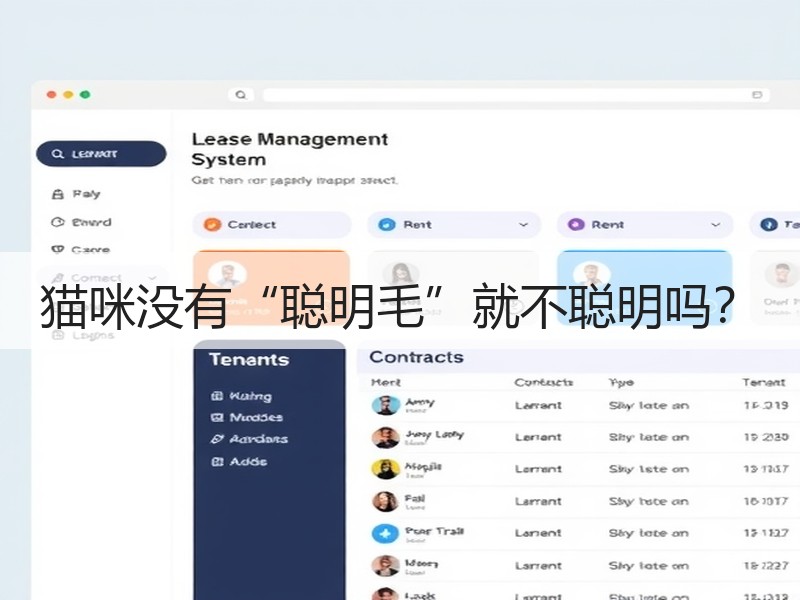This screenshot has width=800, height=600.
Task: Open the Contracts section heading
Action: pos(416,357)
